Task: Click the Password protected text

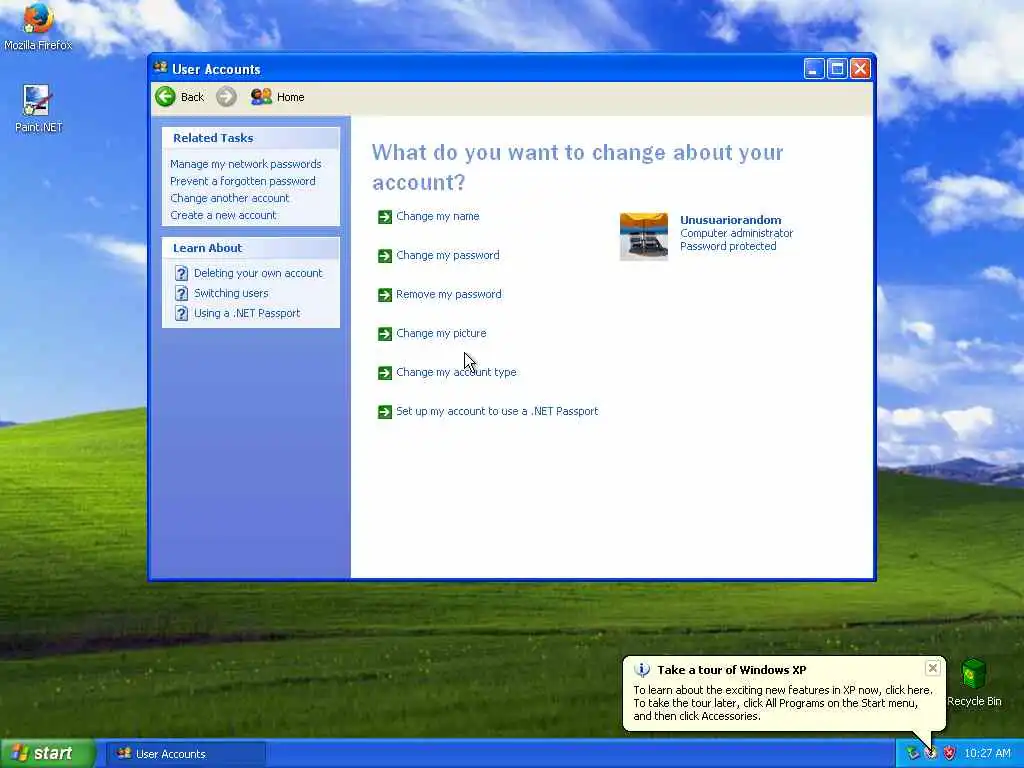Action: [x=728, y=246]
